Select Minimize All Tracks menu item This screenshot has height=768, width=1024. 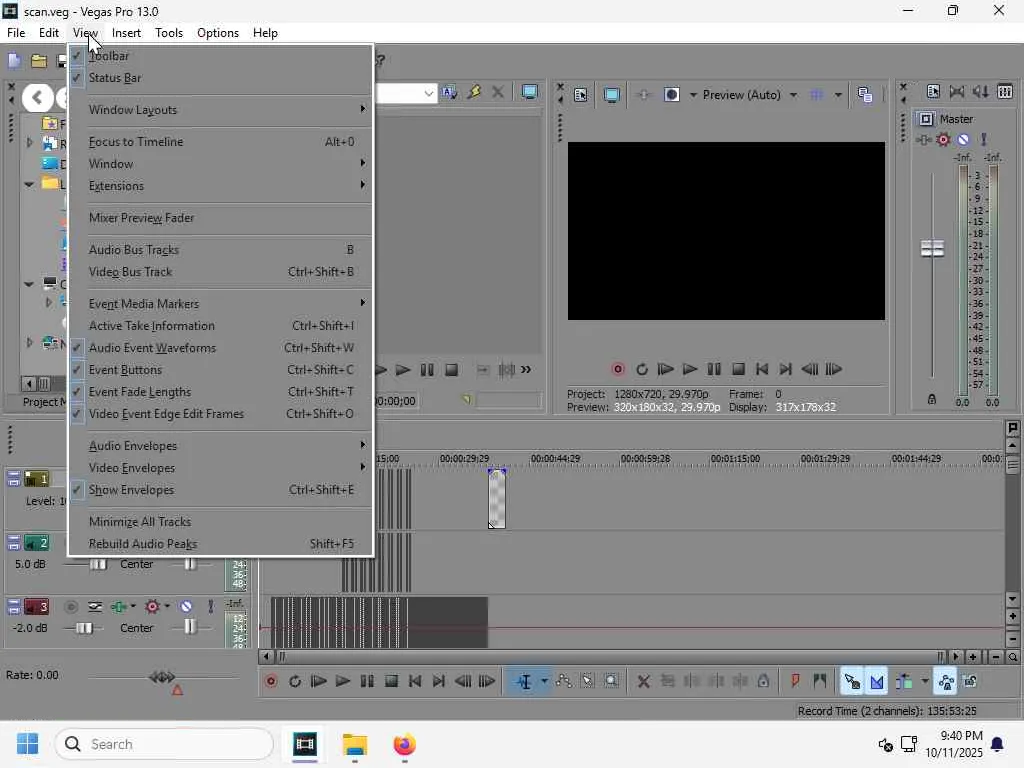(221, 522)
